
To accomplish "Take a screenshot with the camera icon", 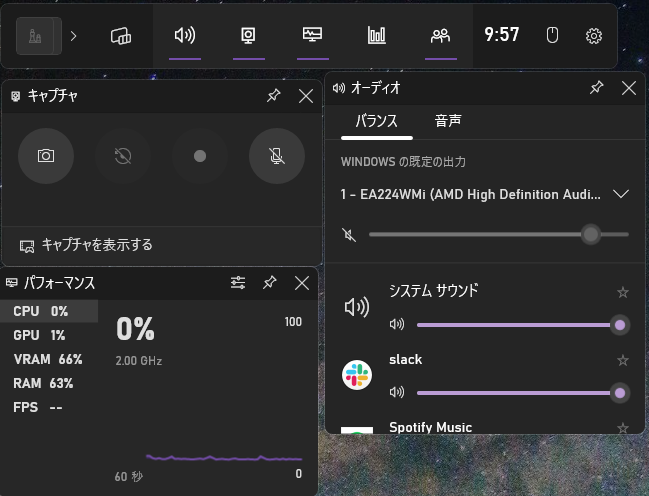I will click(x=46, y=156).
